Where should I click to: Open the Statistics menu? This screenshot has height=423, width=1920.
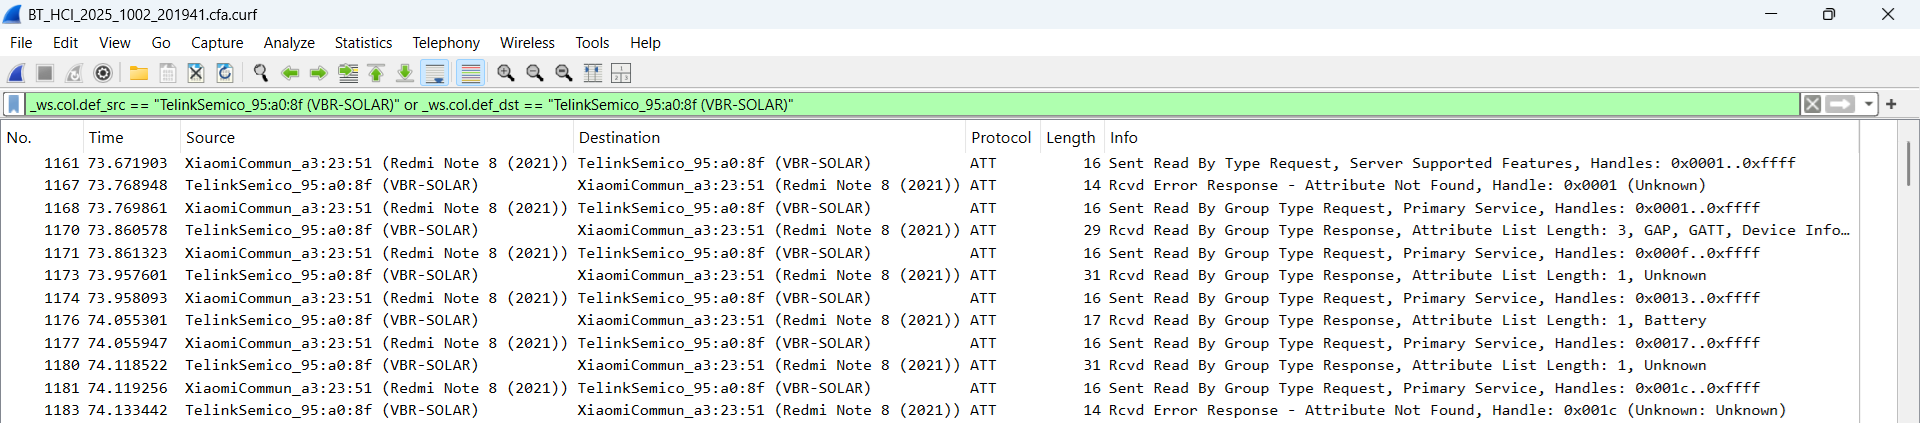pos(363,43)
